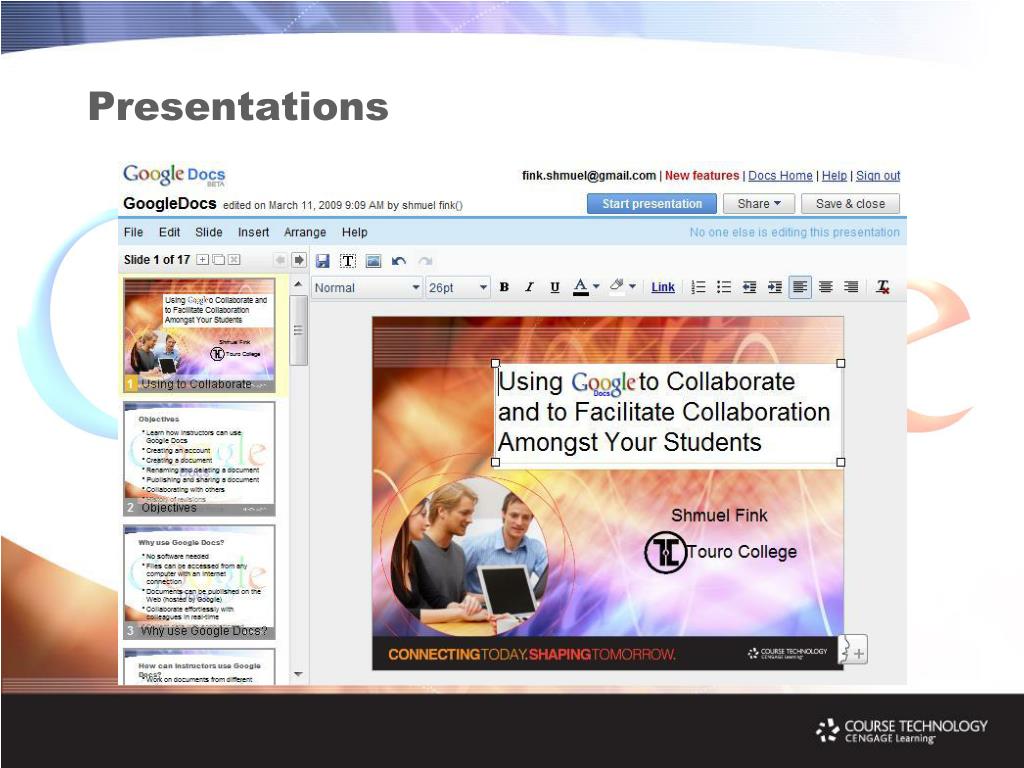Click the Save & close button
1024x768 pixels.
[850, 204]
